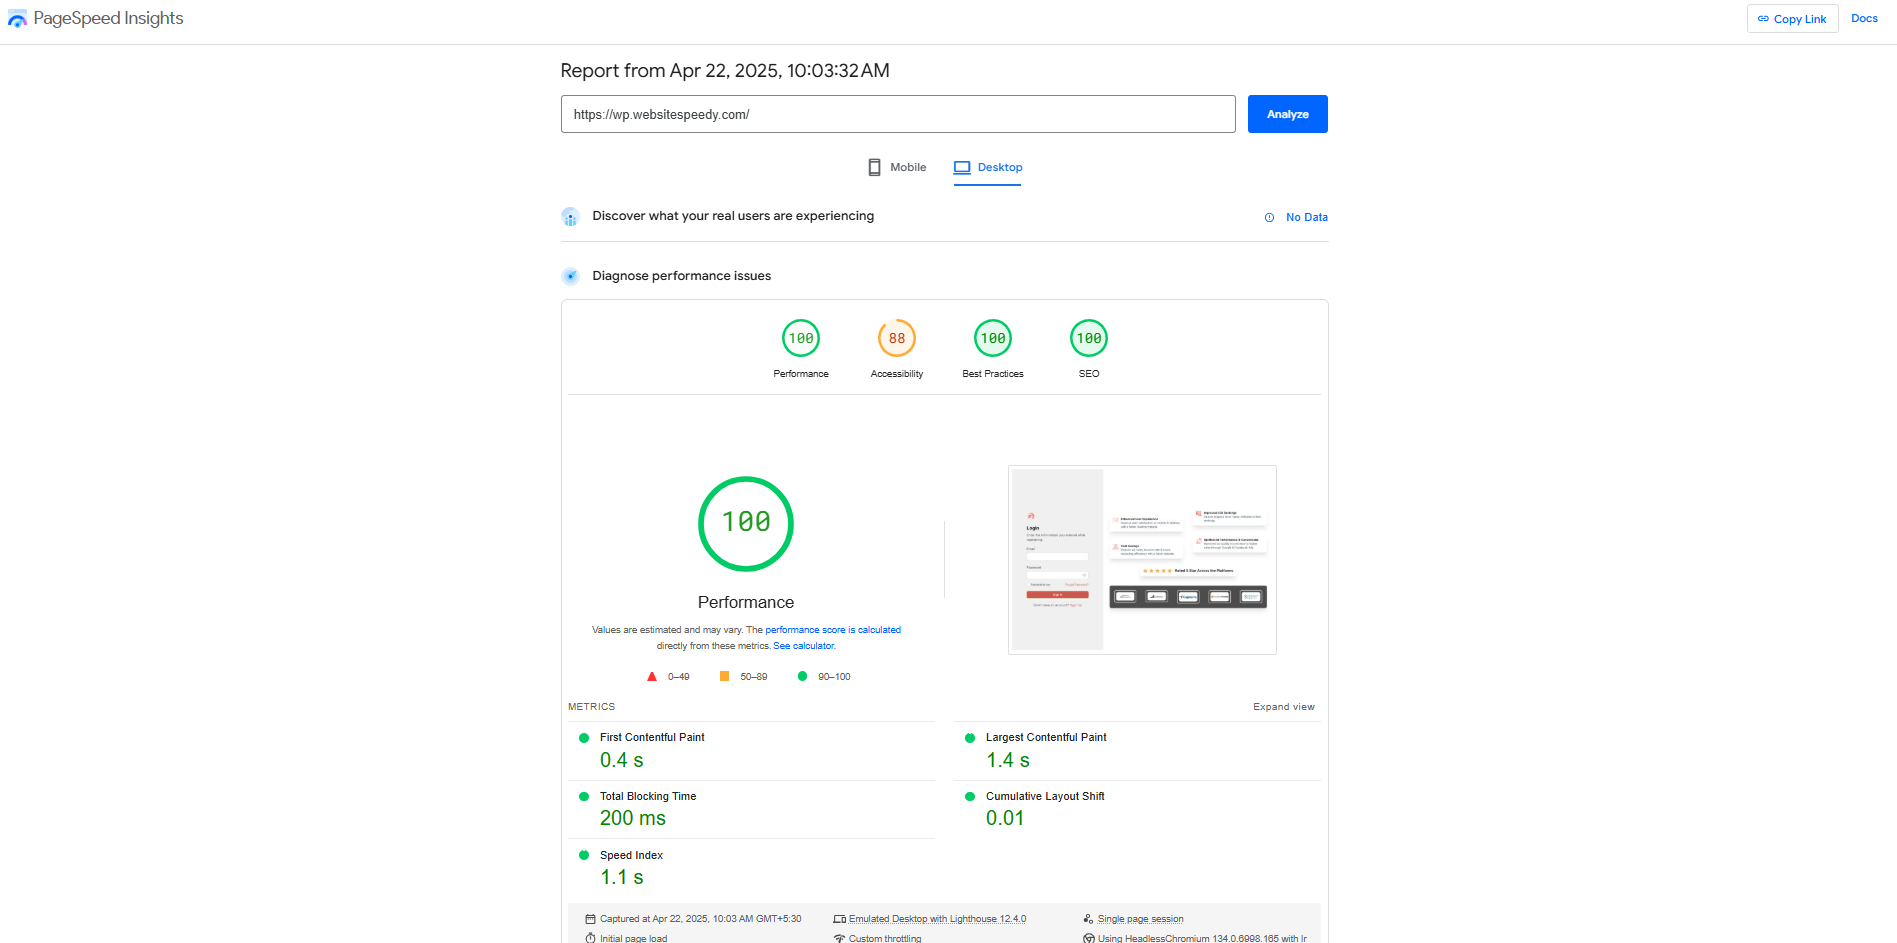
Task: Click the real users experience icon
Action: pyautogui.click(x=570, y=217)
